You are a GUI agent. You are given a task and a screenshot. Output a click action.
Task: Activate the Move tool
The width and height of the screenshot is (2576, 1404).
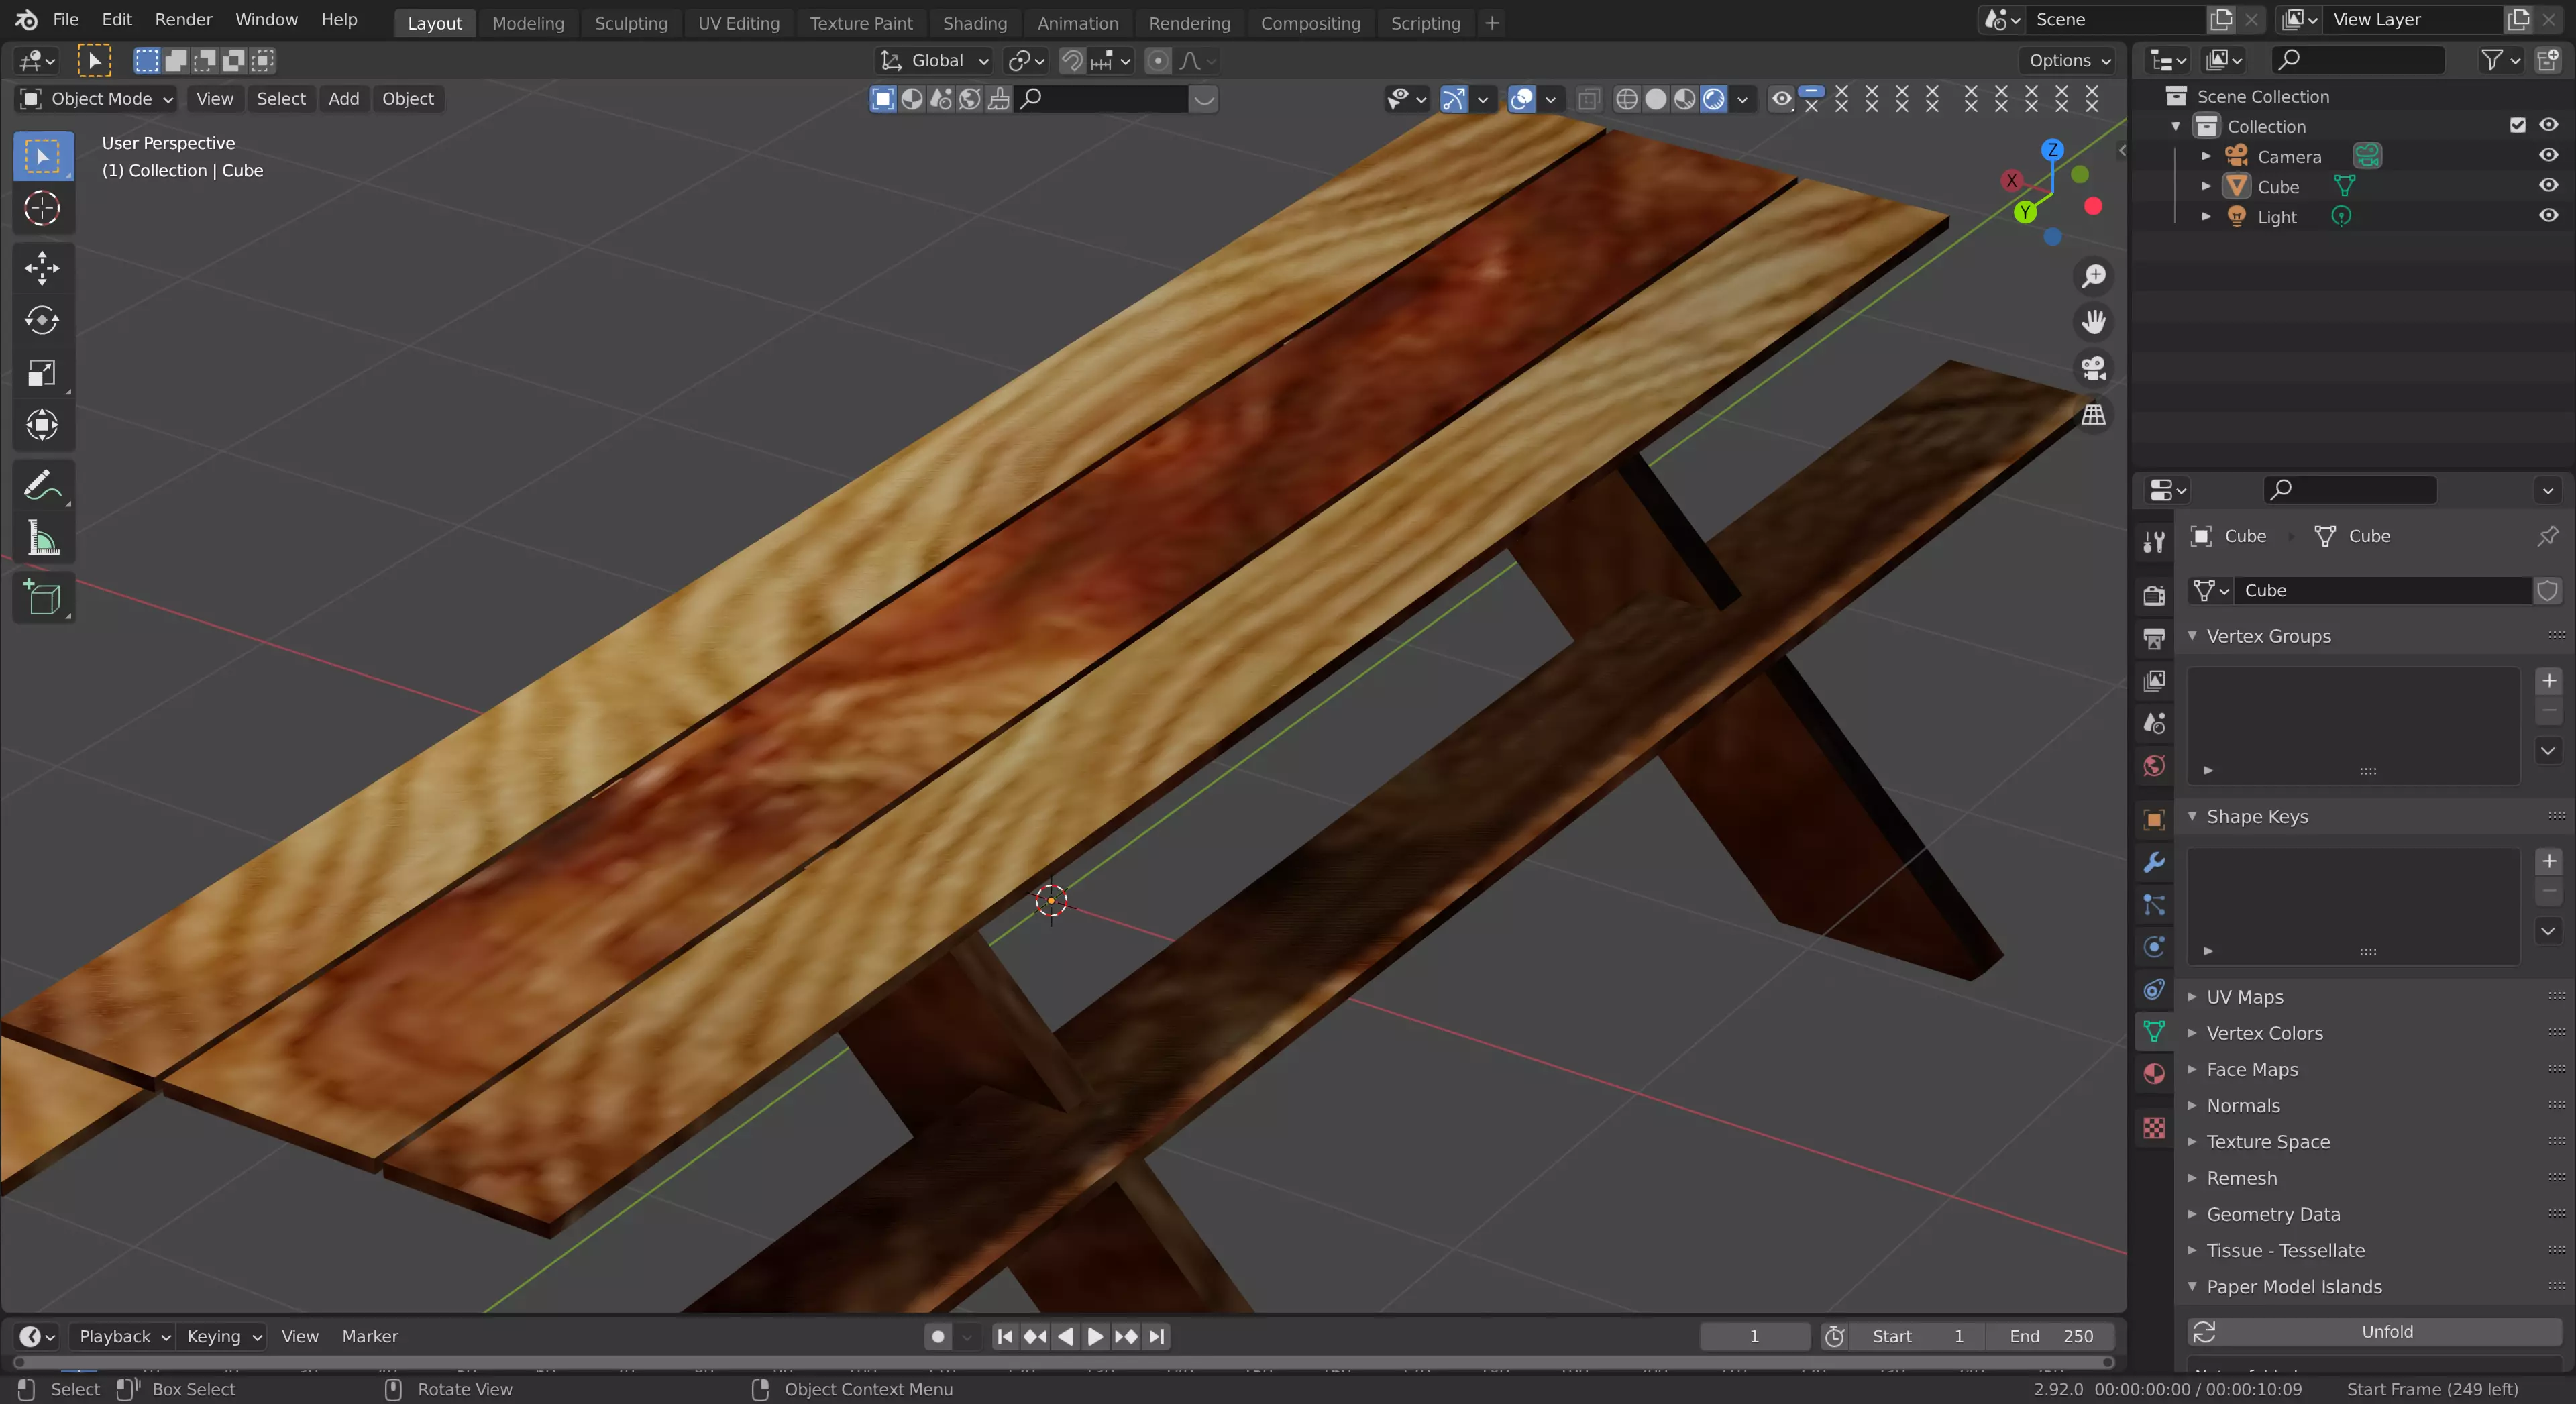(42, 267)
